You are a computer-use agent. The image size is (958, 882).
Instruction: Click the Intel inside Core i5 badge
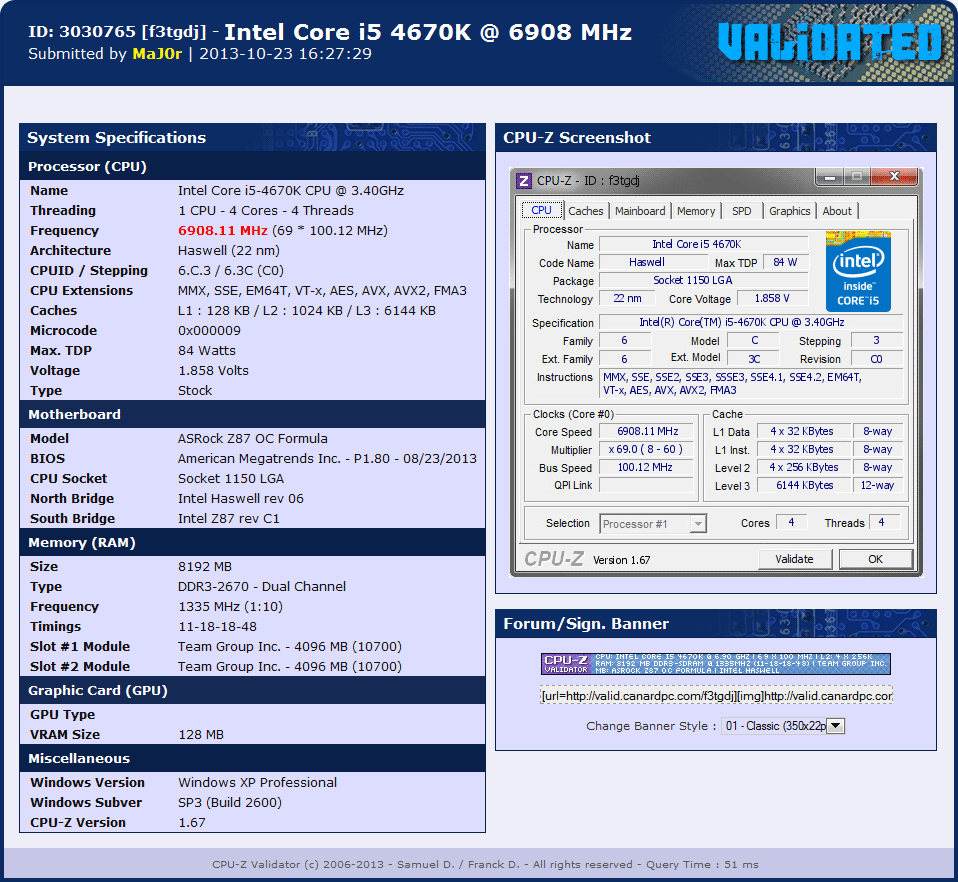[858, 271]
